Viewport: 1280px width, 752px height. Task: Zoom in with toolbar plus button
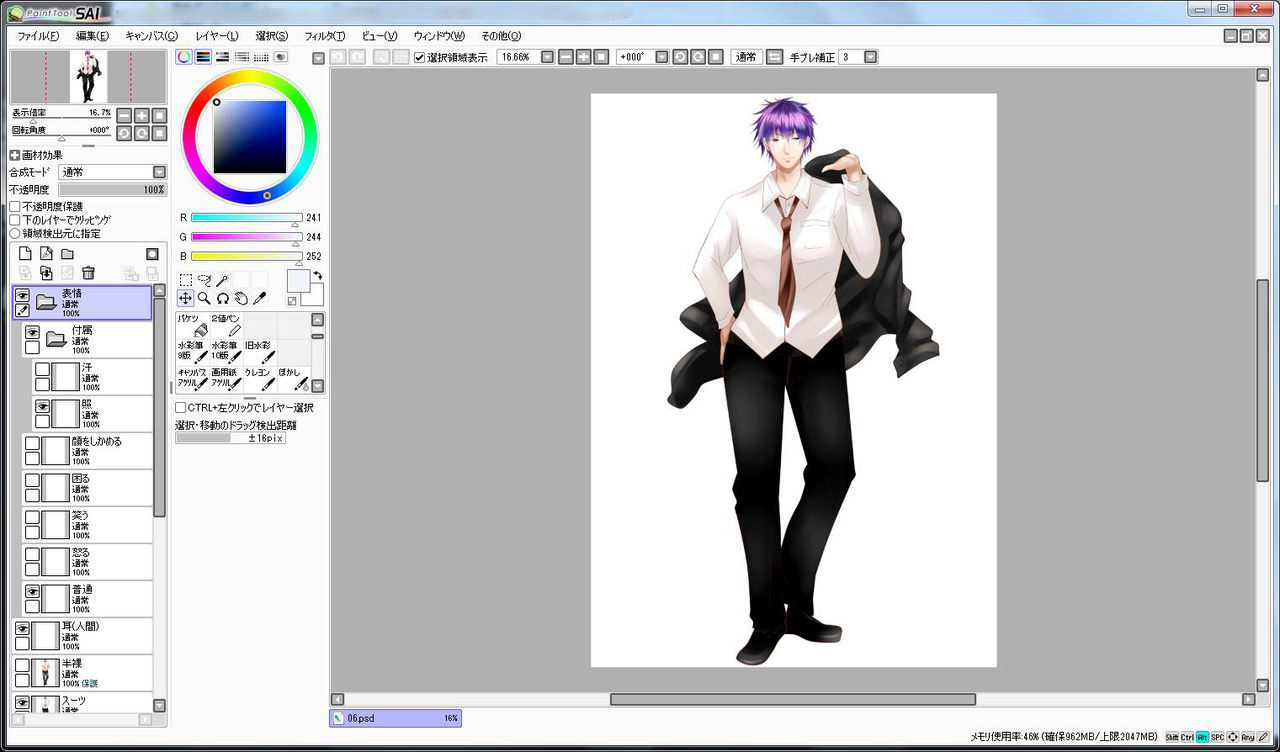584,57
